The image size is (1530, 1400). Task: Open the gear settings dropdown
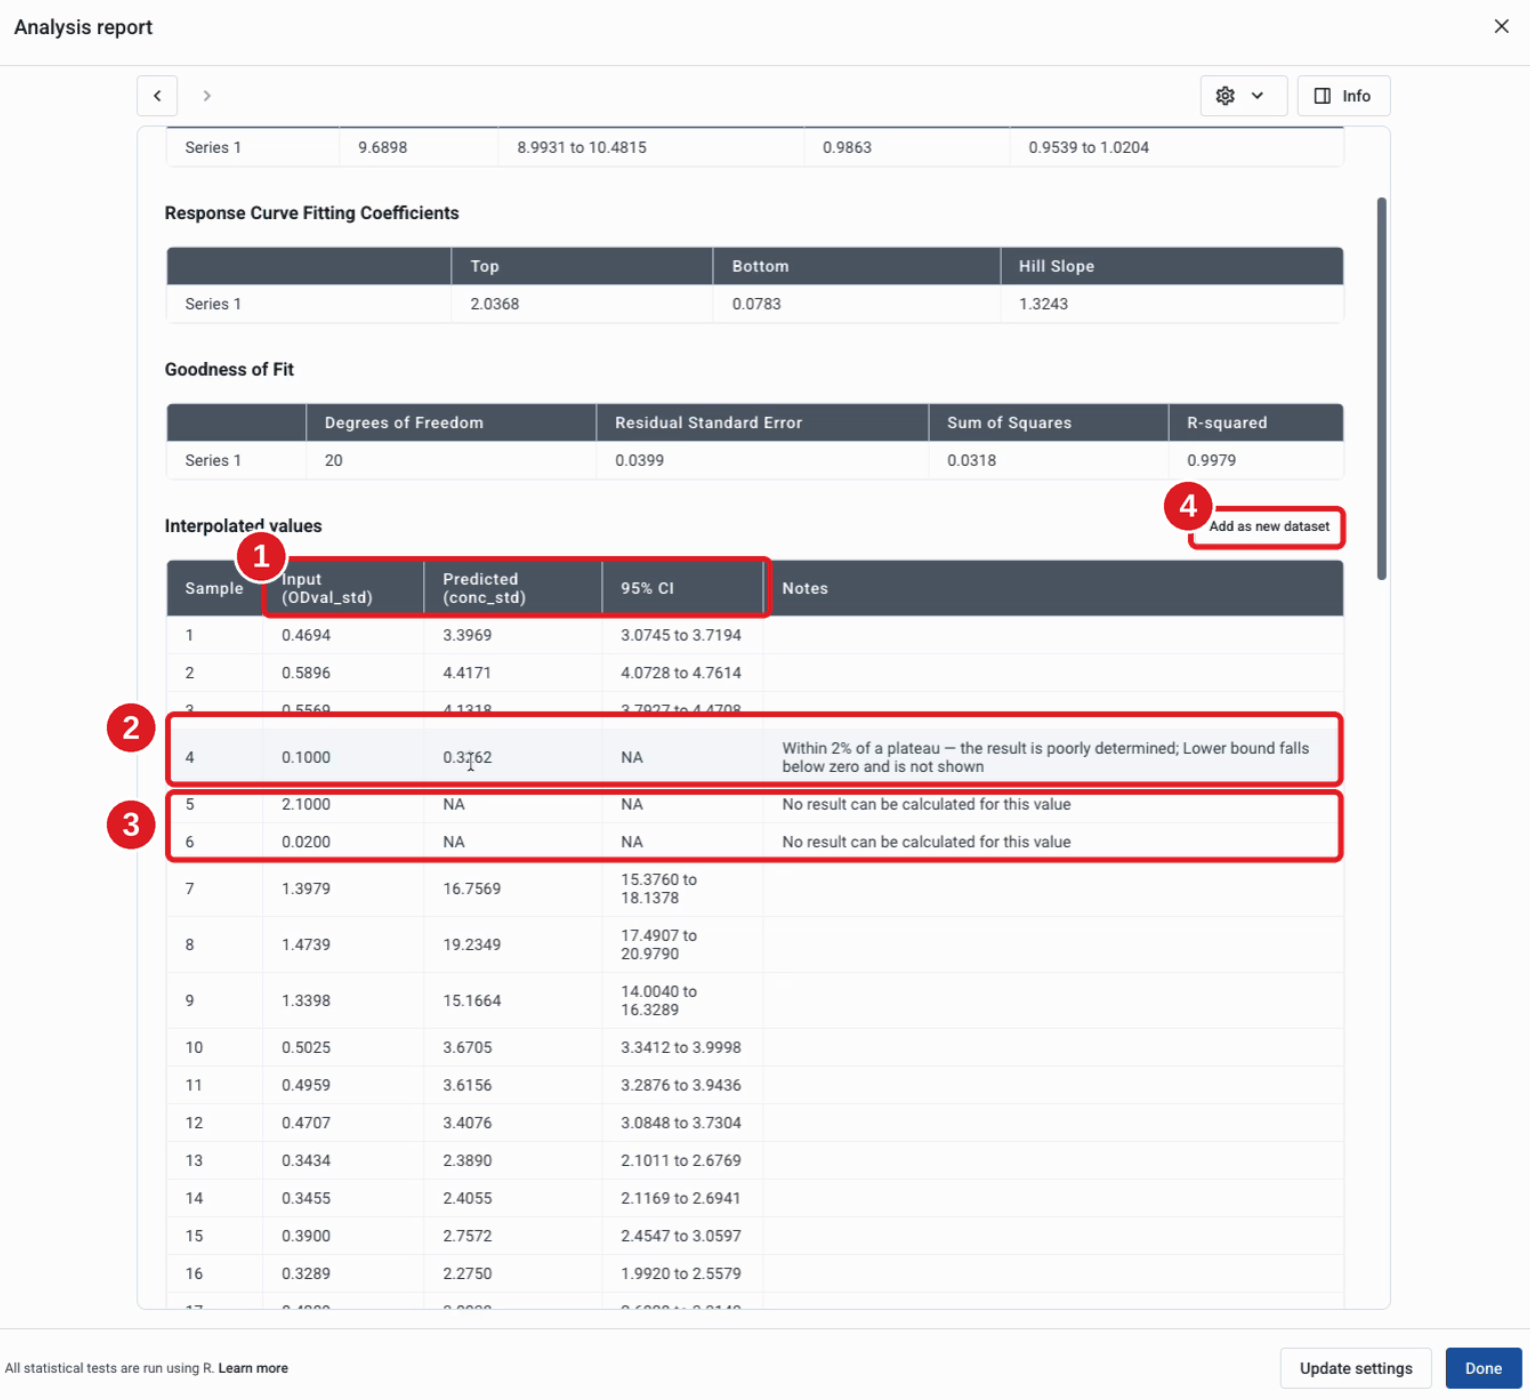coord(1243,96)
